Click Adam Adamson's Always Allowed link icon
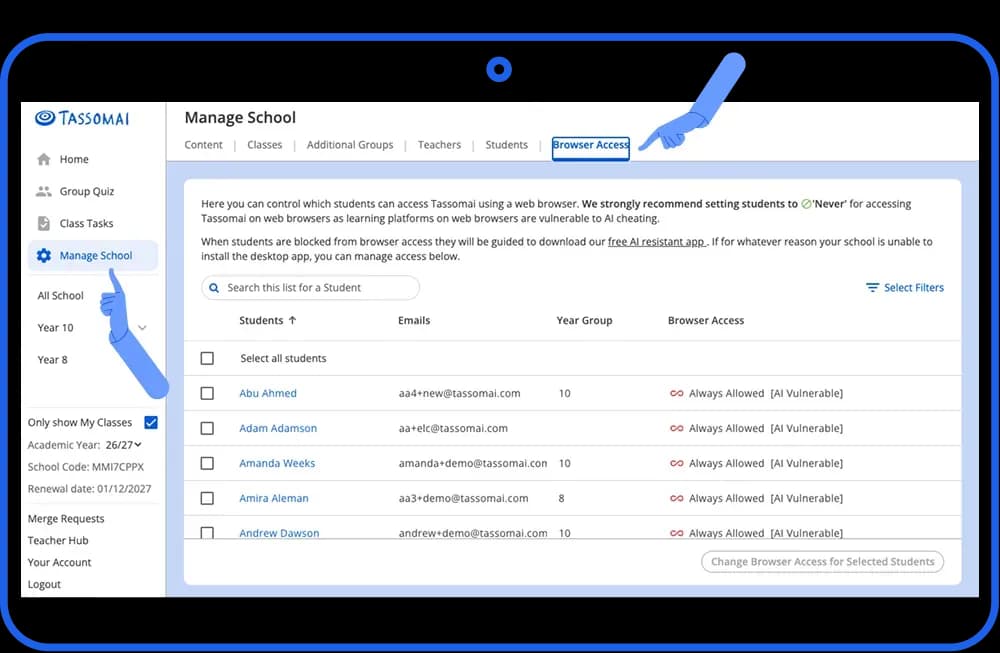 677,429
